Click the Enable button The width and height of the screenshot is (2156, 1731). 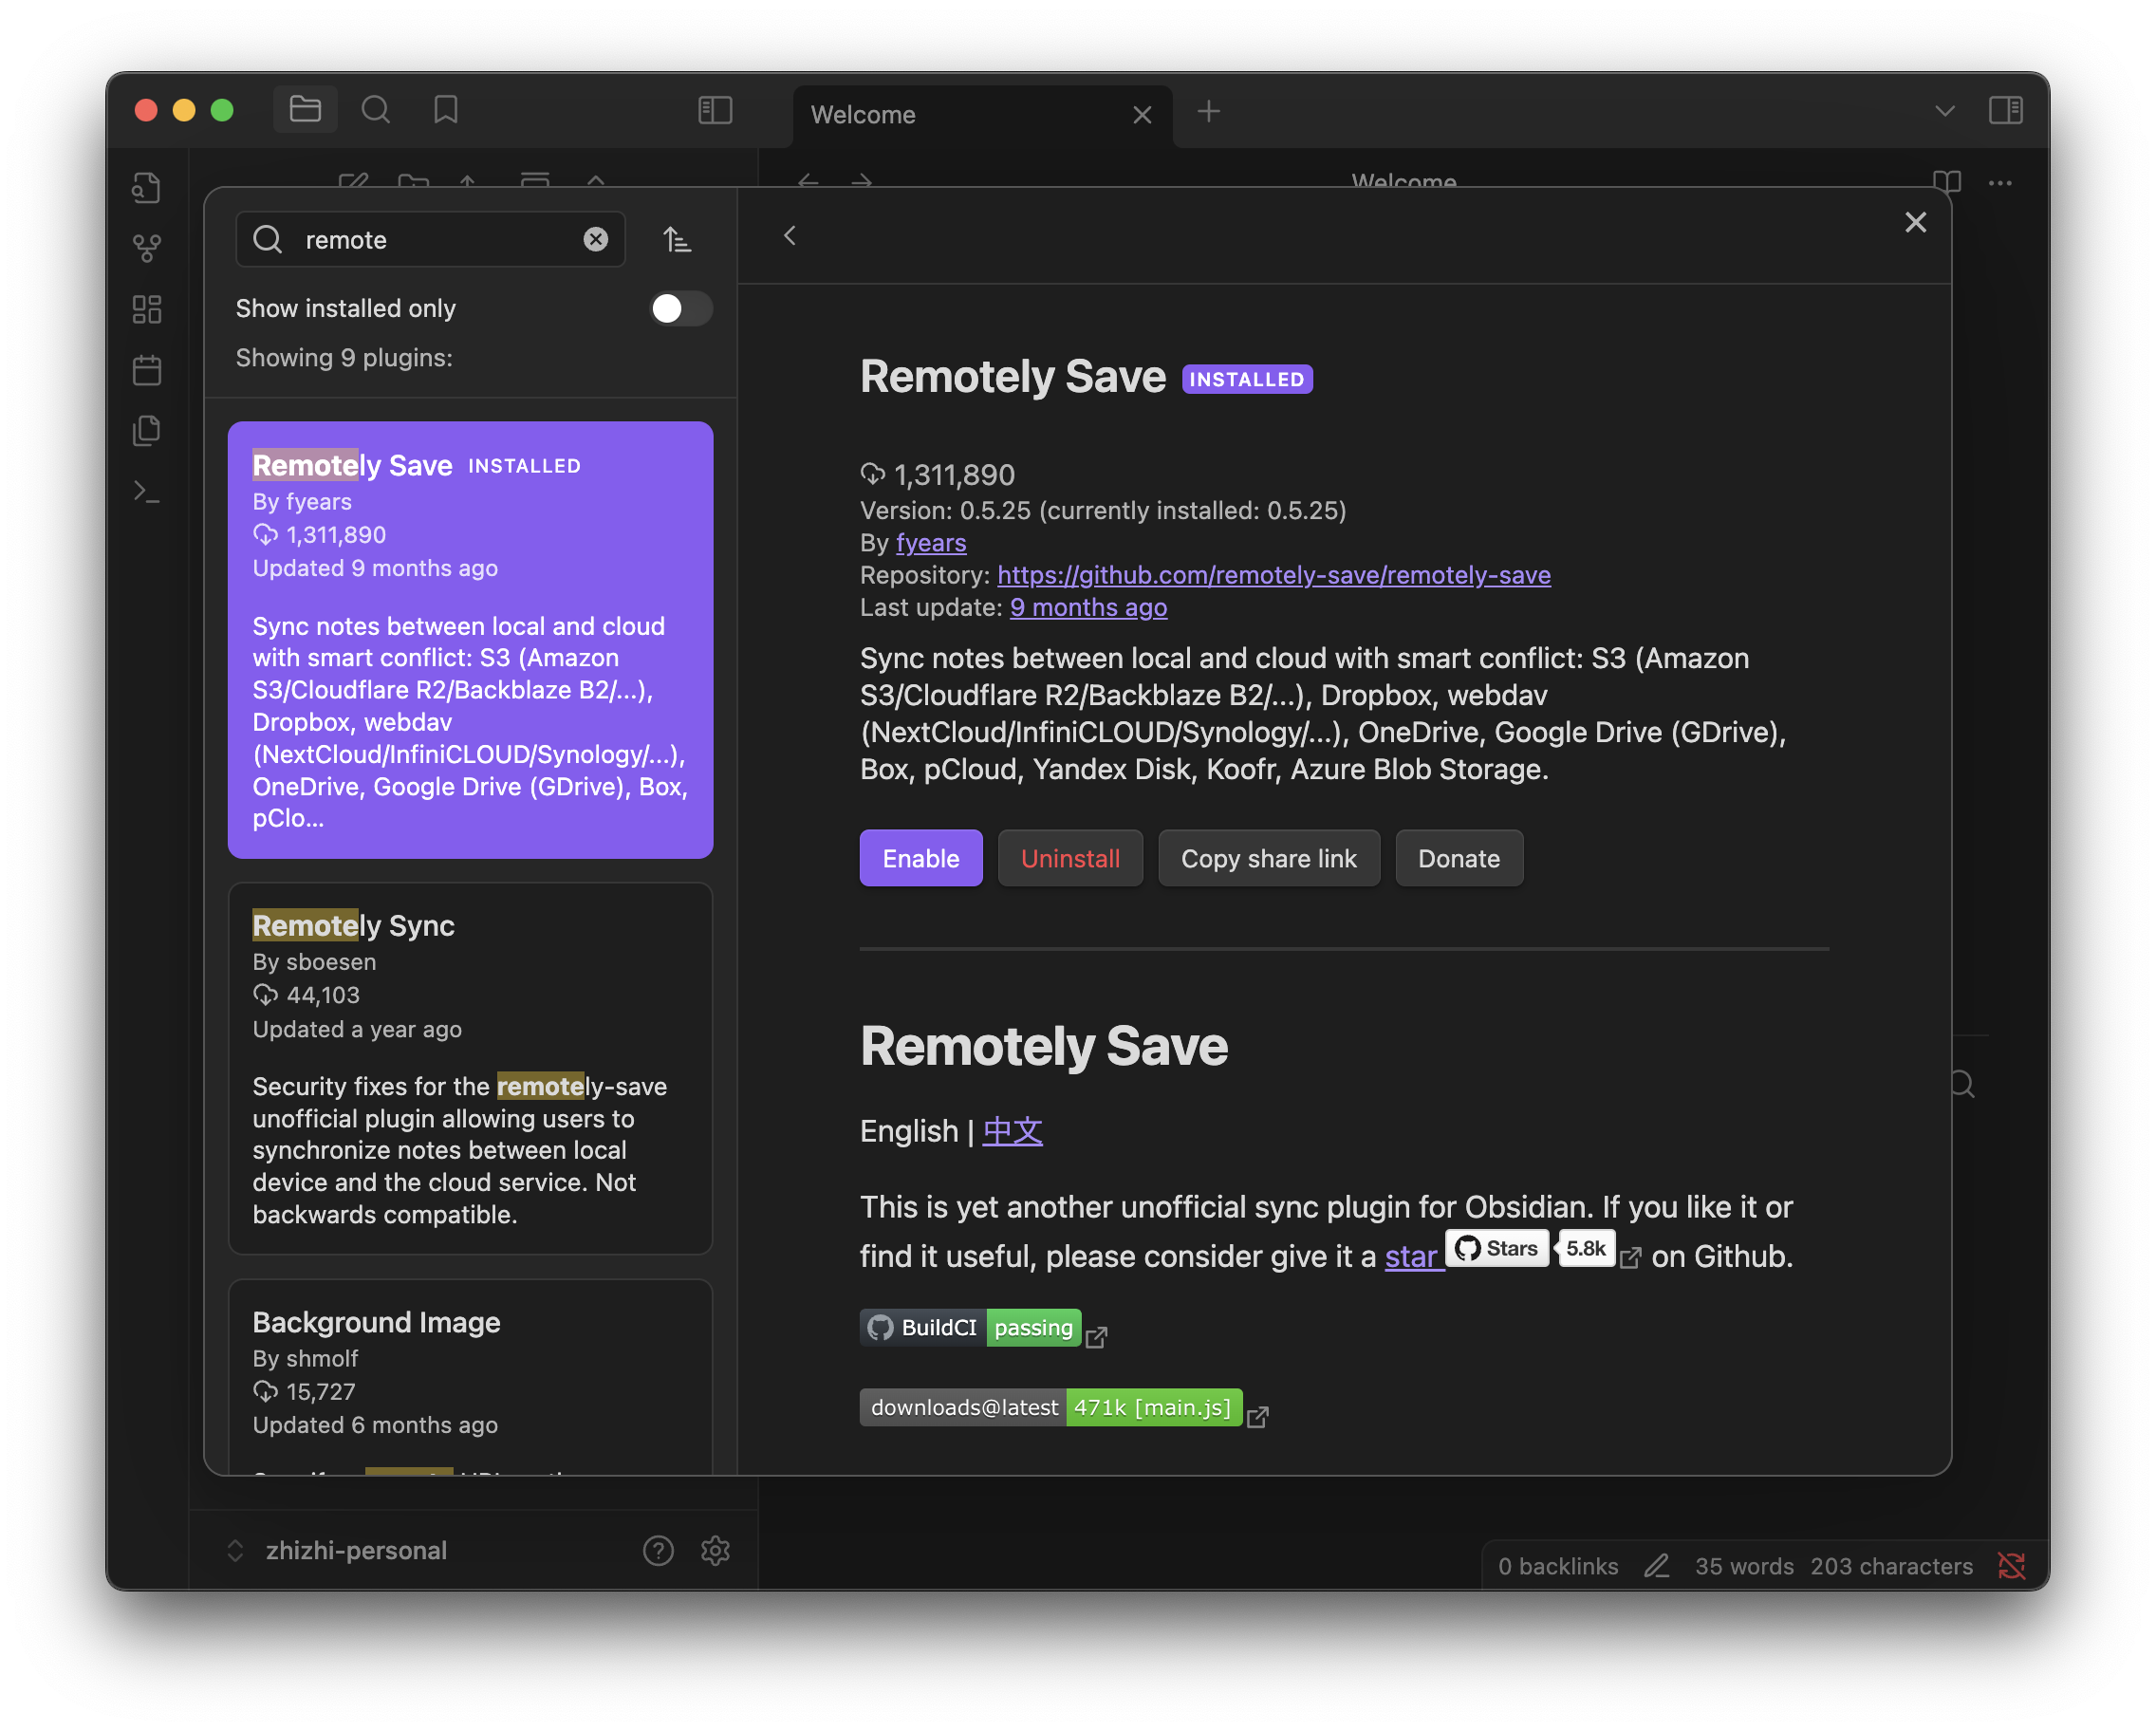(920, 858)
